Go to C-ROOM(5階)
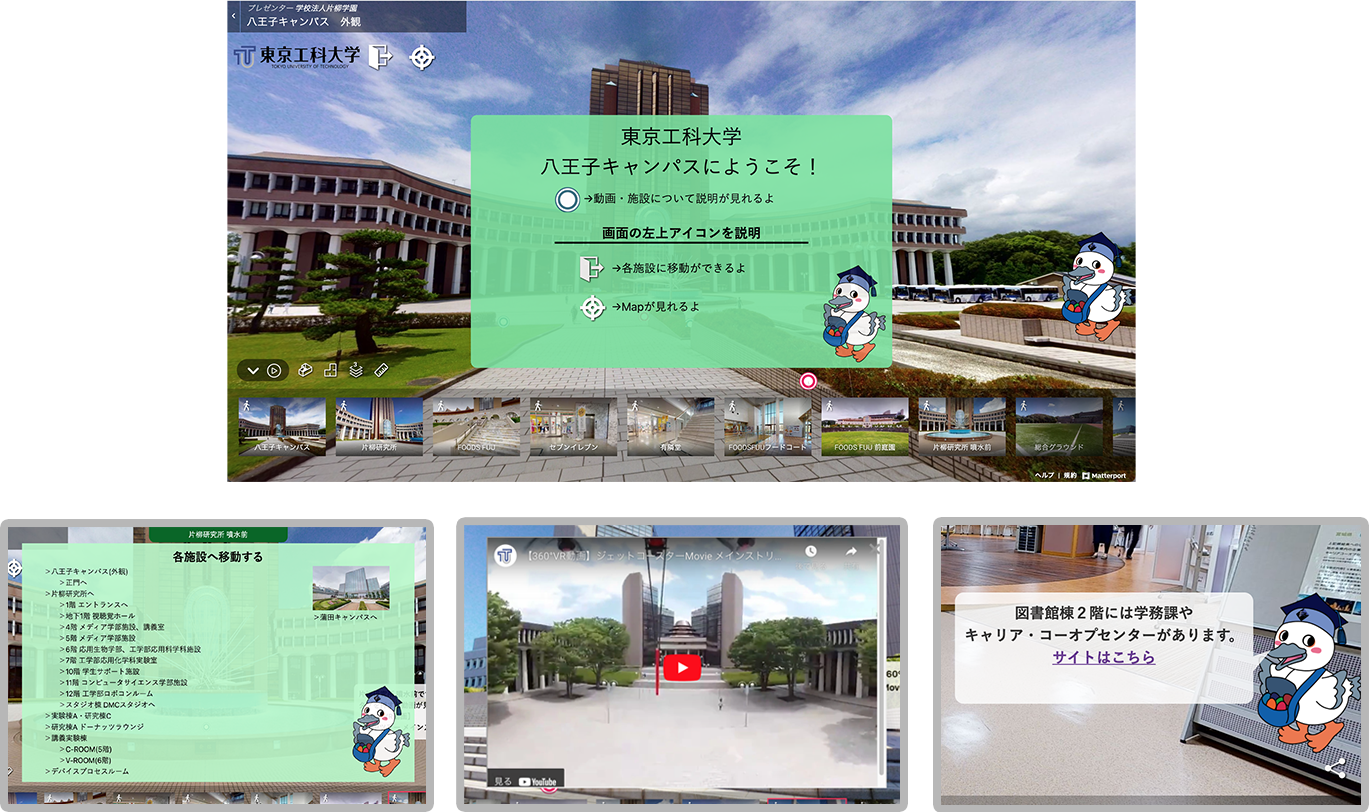The width and height of the screenshot is (1369, 812). (84, 749)
